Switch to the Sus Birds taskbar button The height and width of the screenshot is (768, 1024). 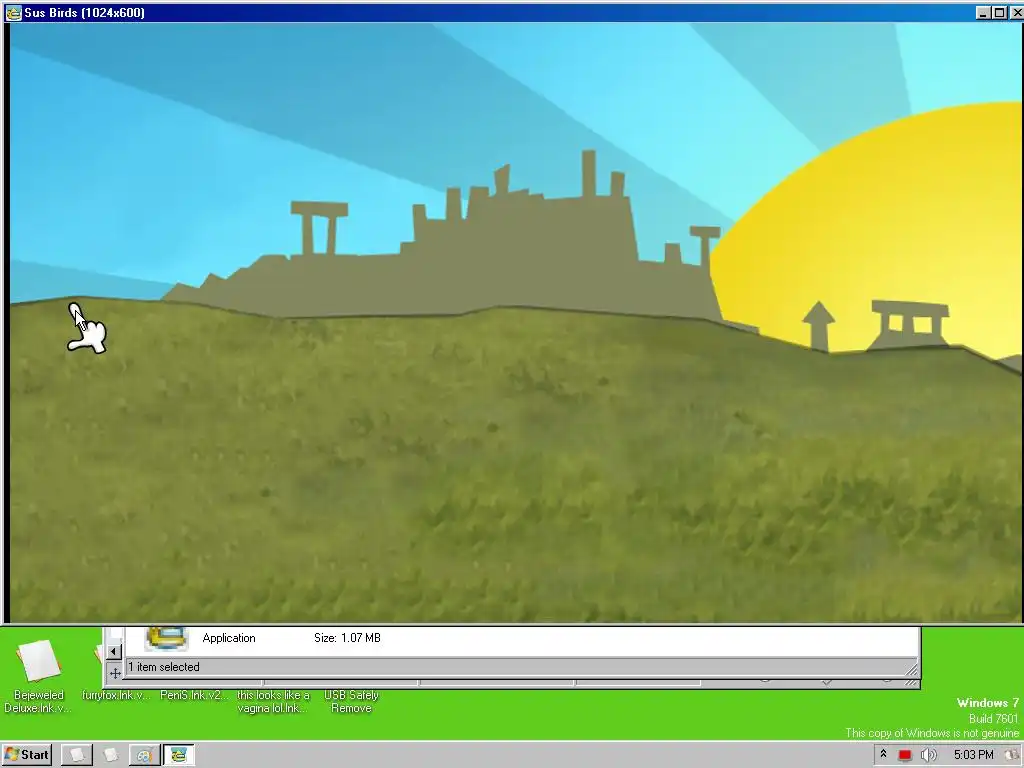(178, 755)
